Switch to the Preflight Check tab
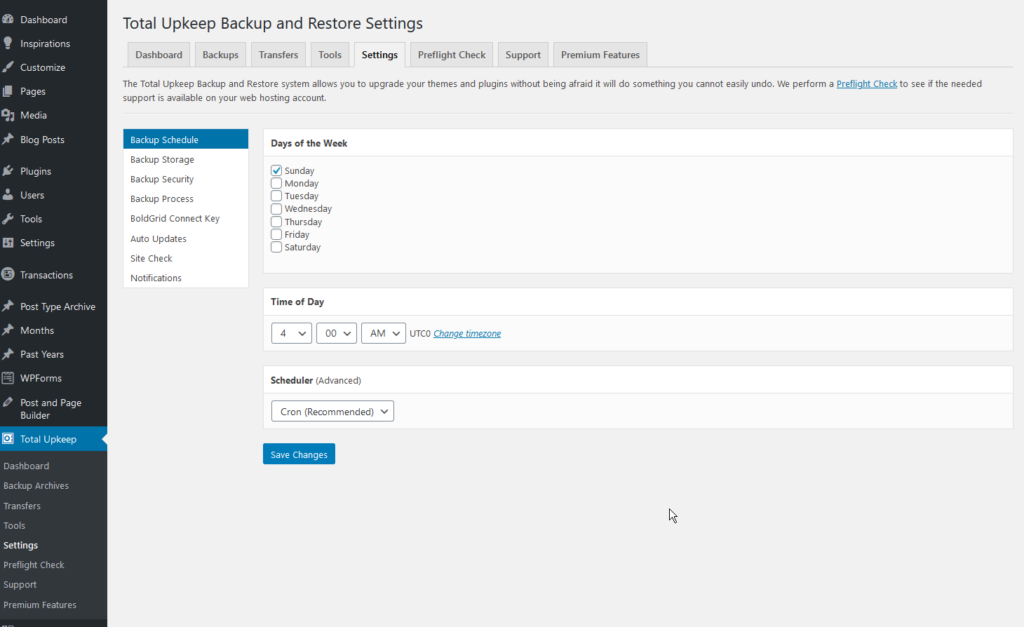This screenshot has height=627, width=1024. tap(451, 55)
